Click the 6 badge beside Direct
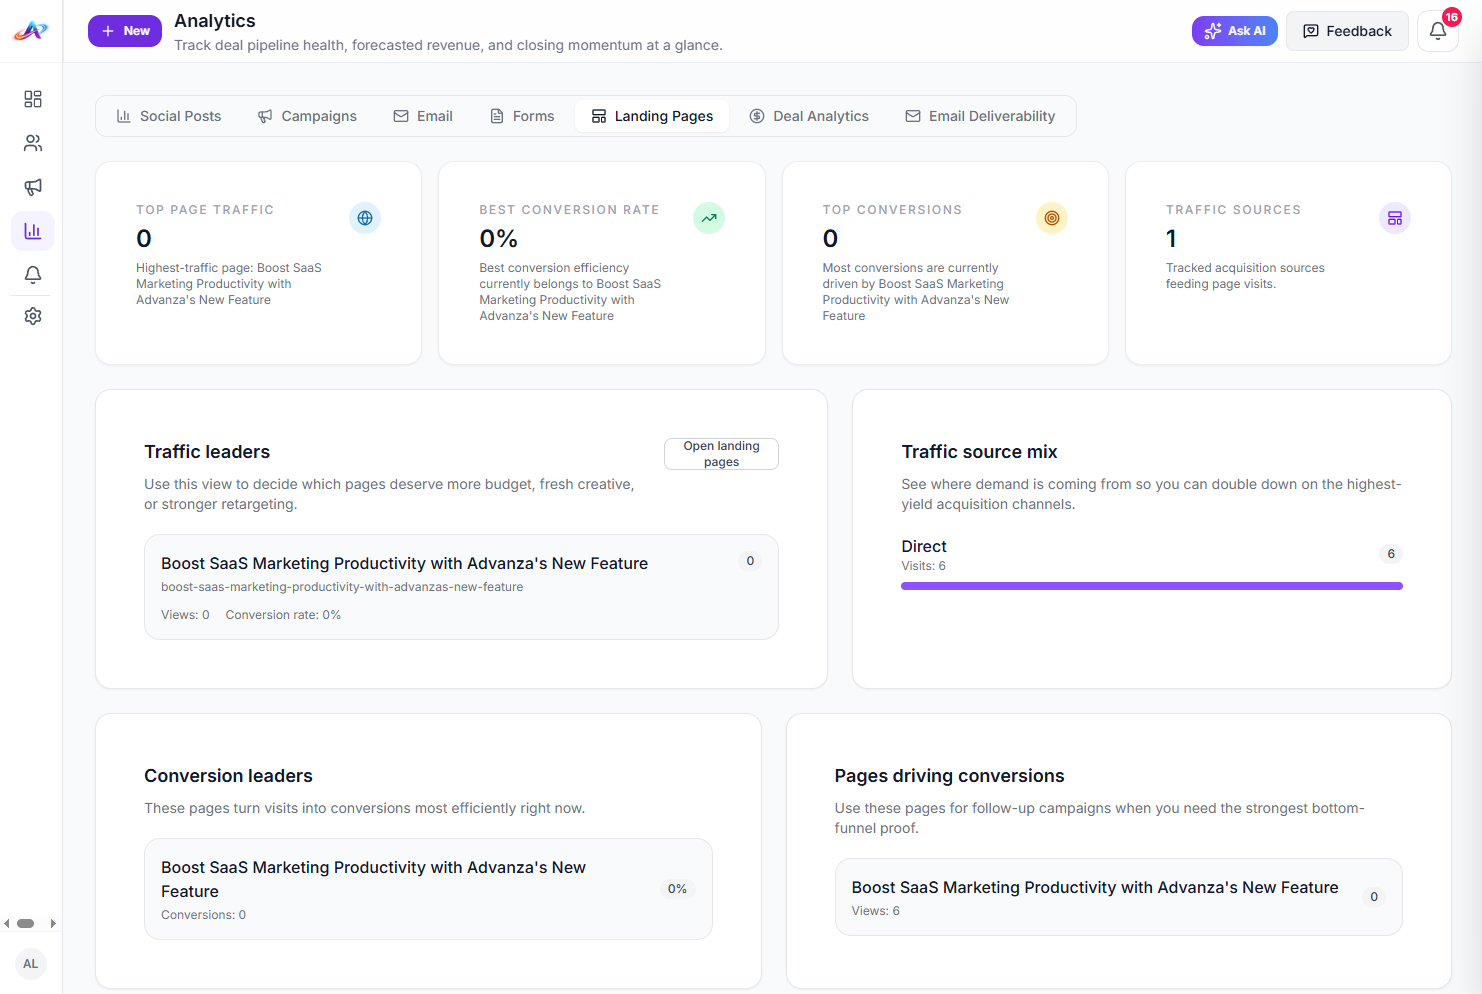 (x=1391, y=554)
